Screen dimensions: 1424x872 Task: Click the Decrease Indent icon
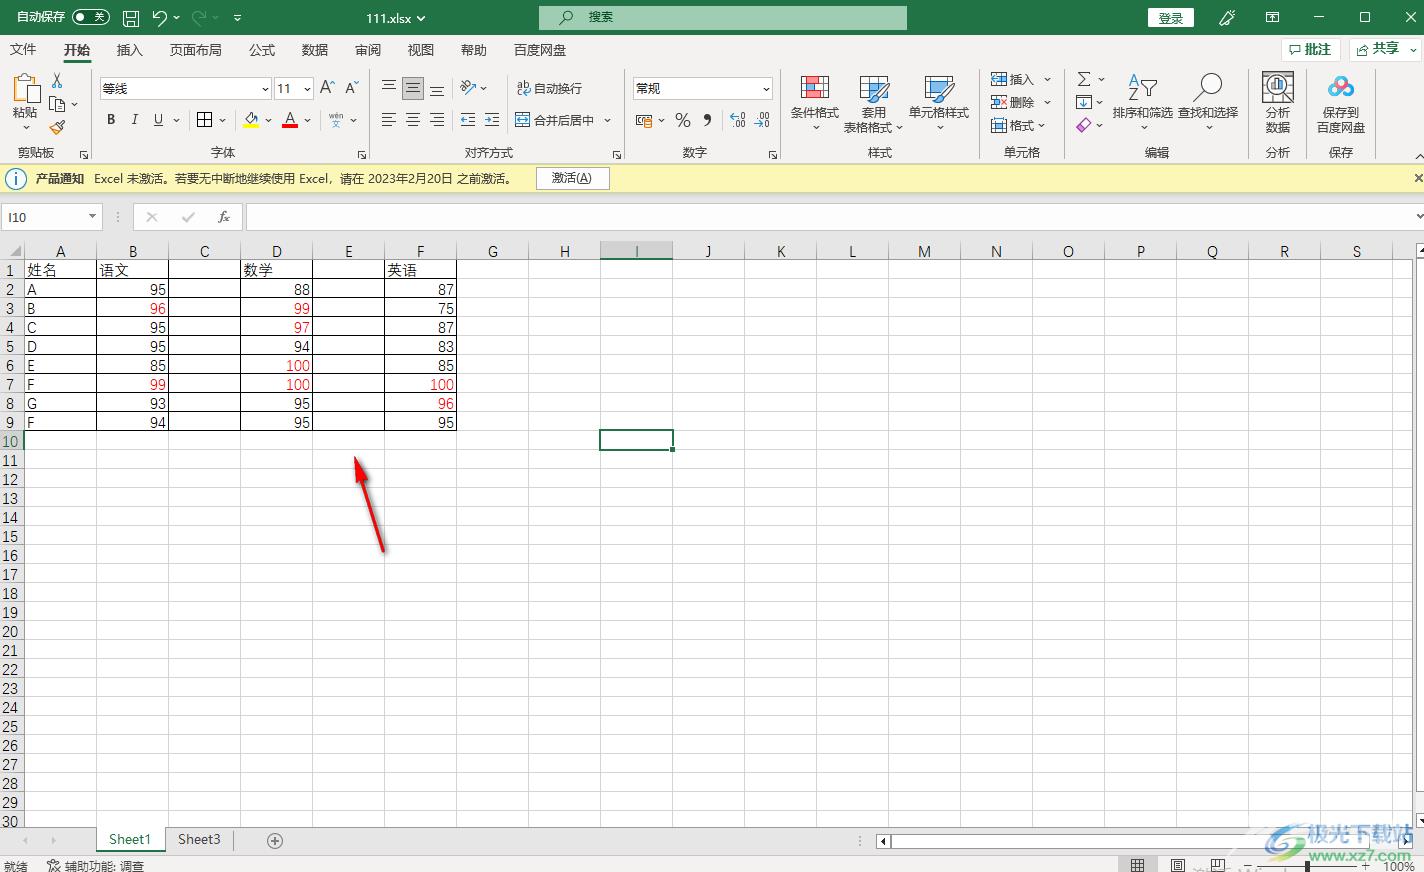tap(467, 120)
